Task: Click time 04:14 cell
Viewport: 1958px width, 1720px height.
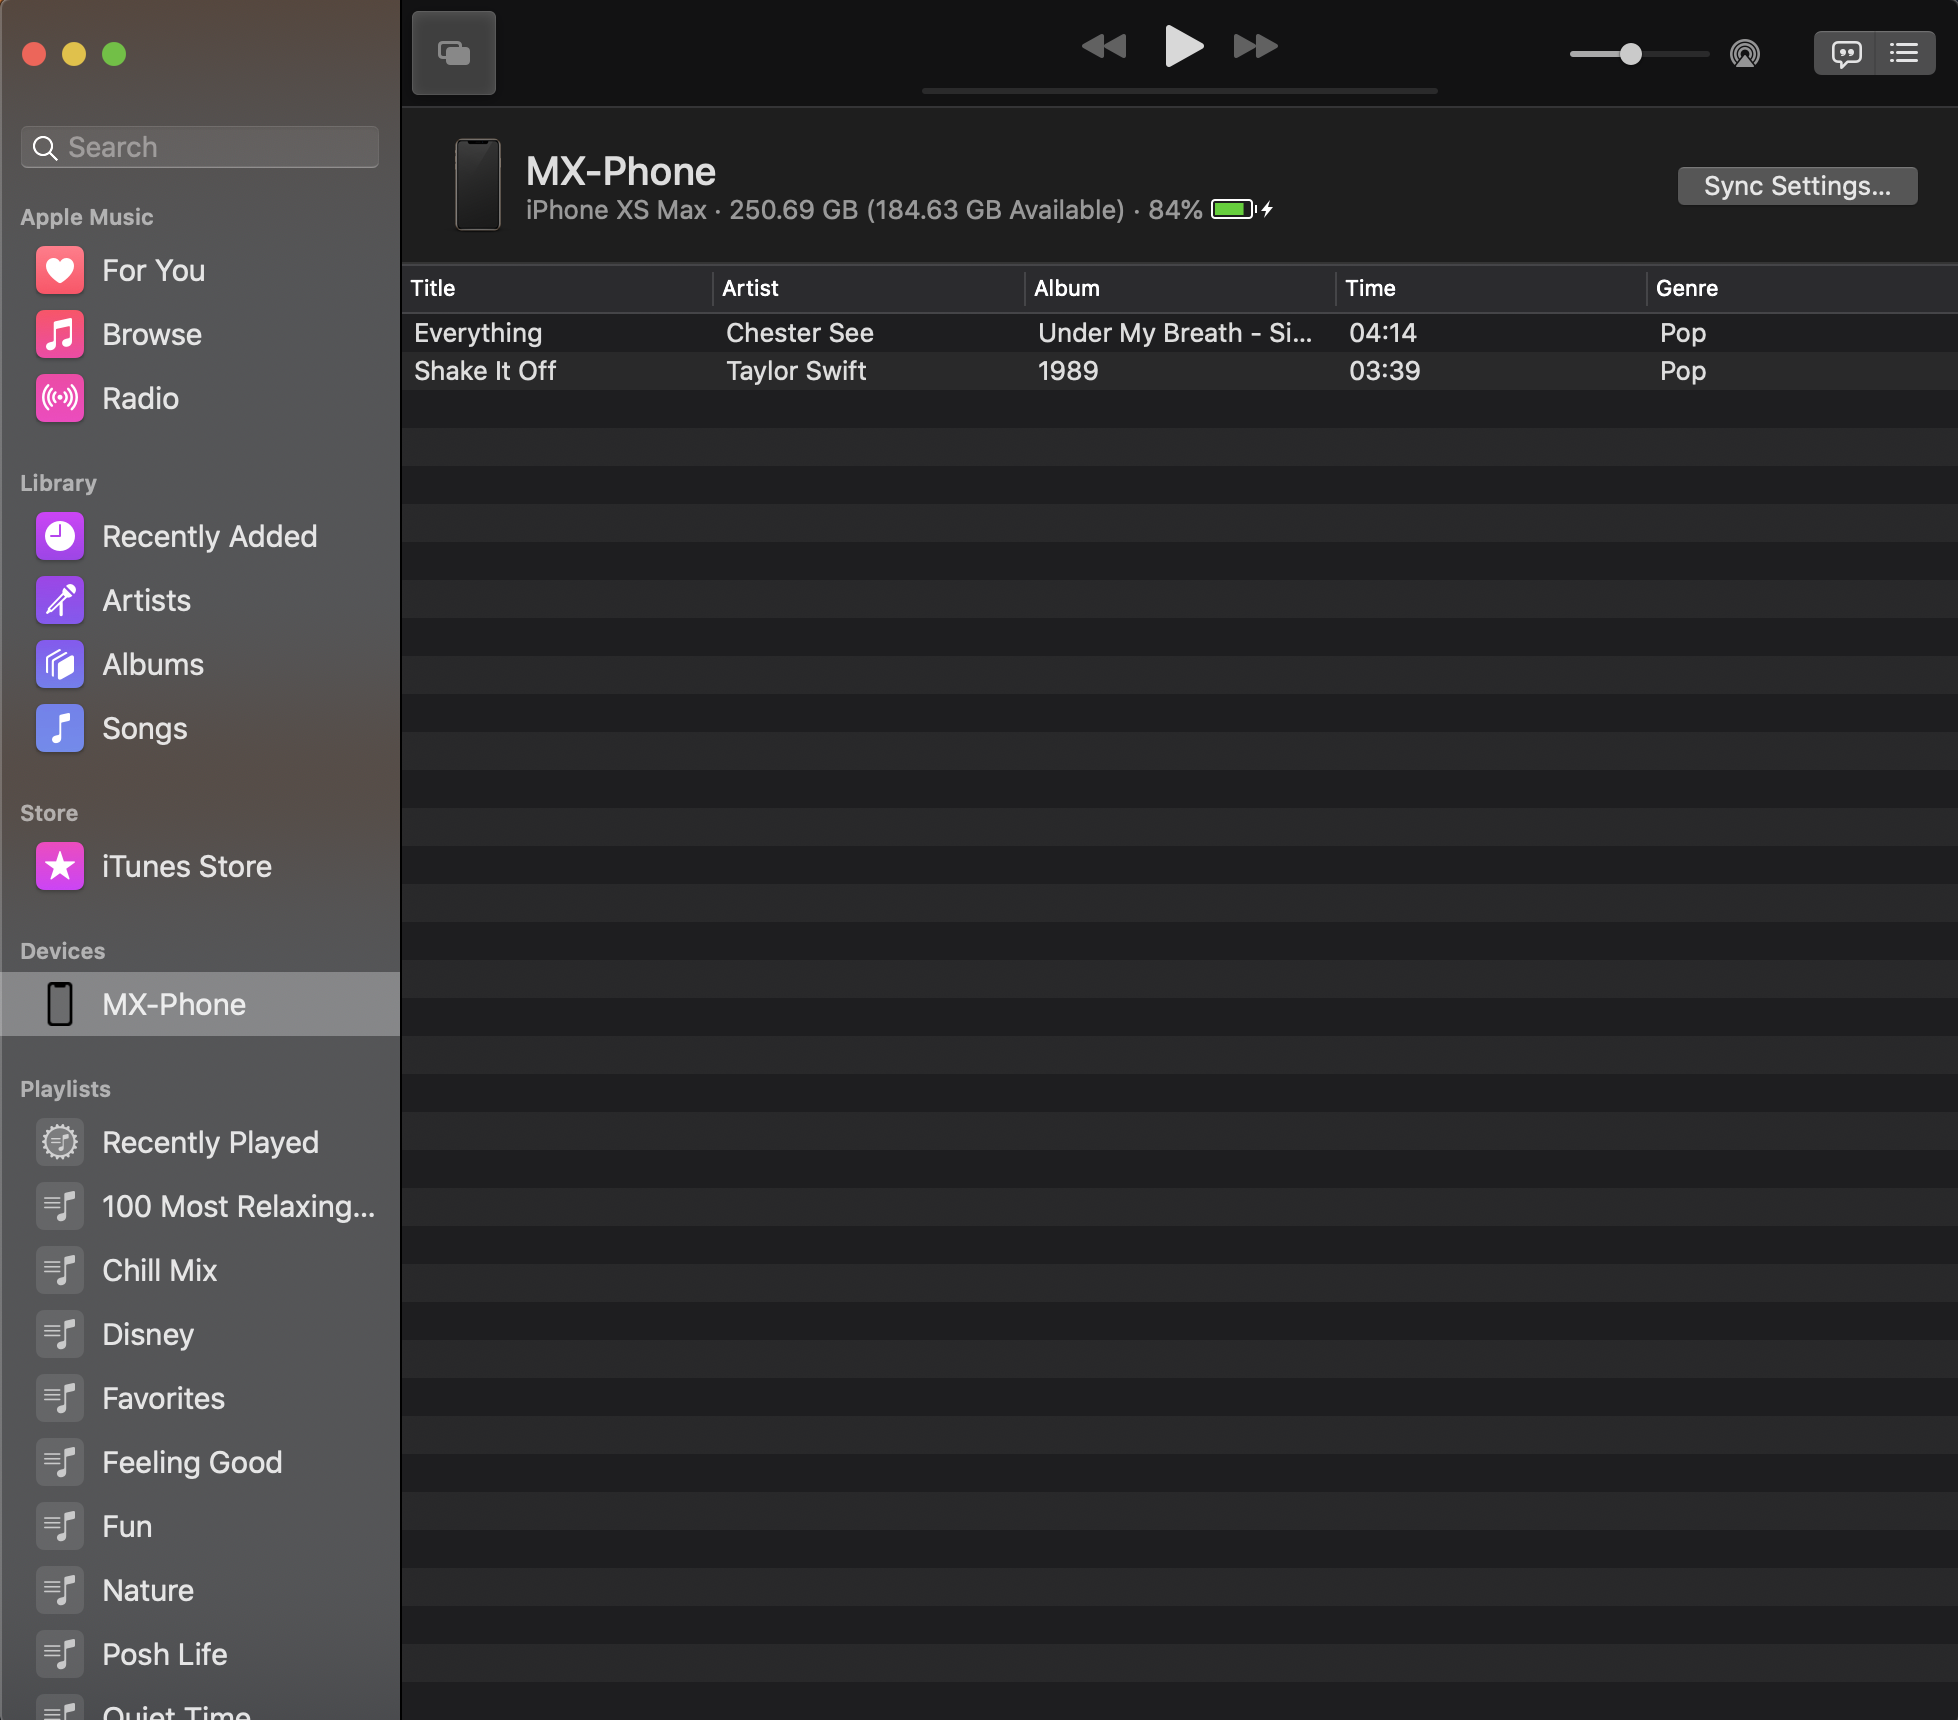Action: [1383, 333]
